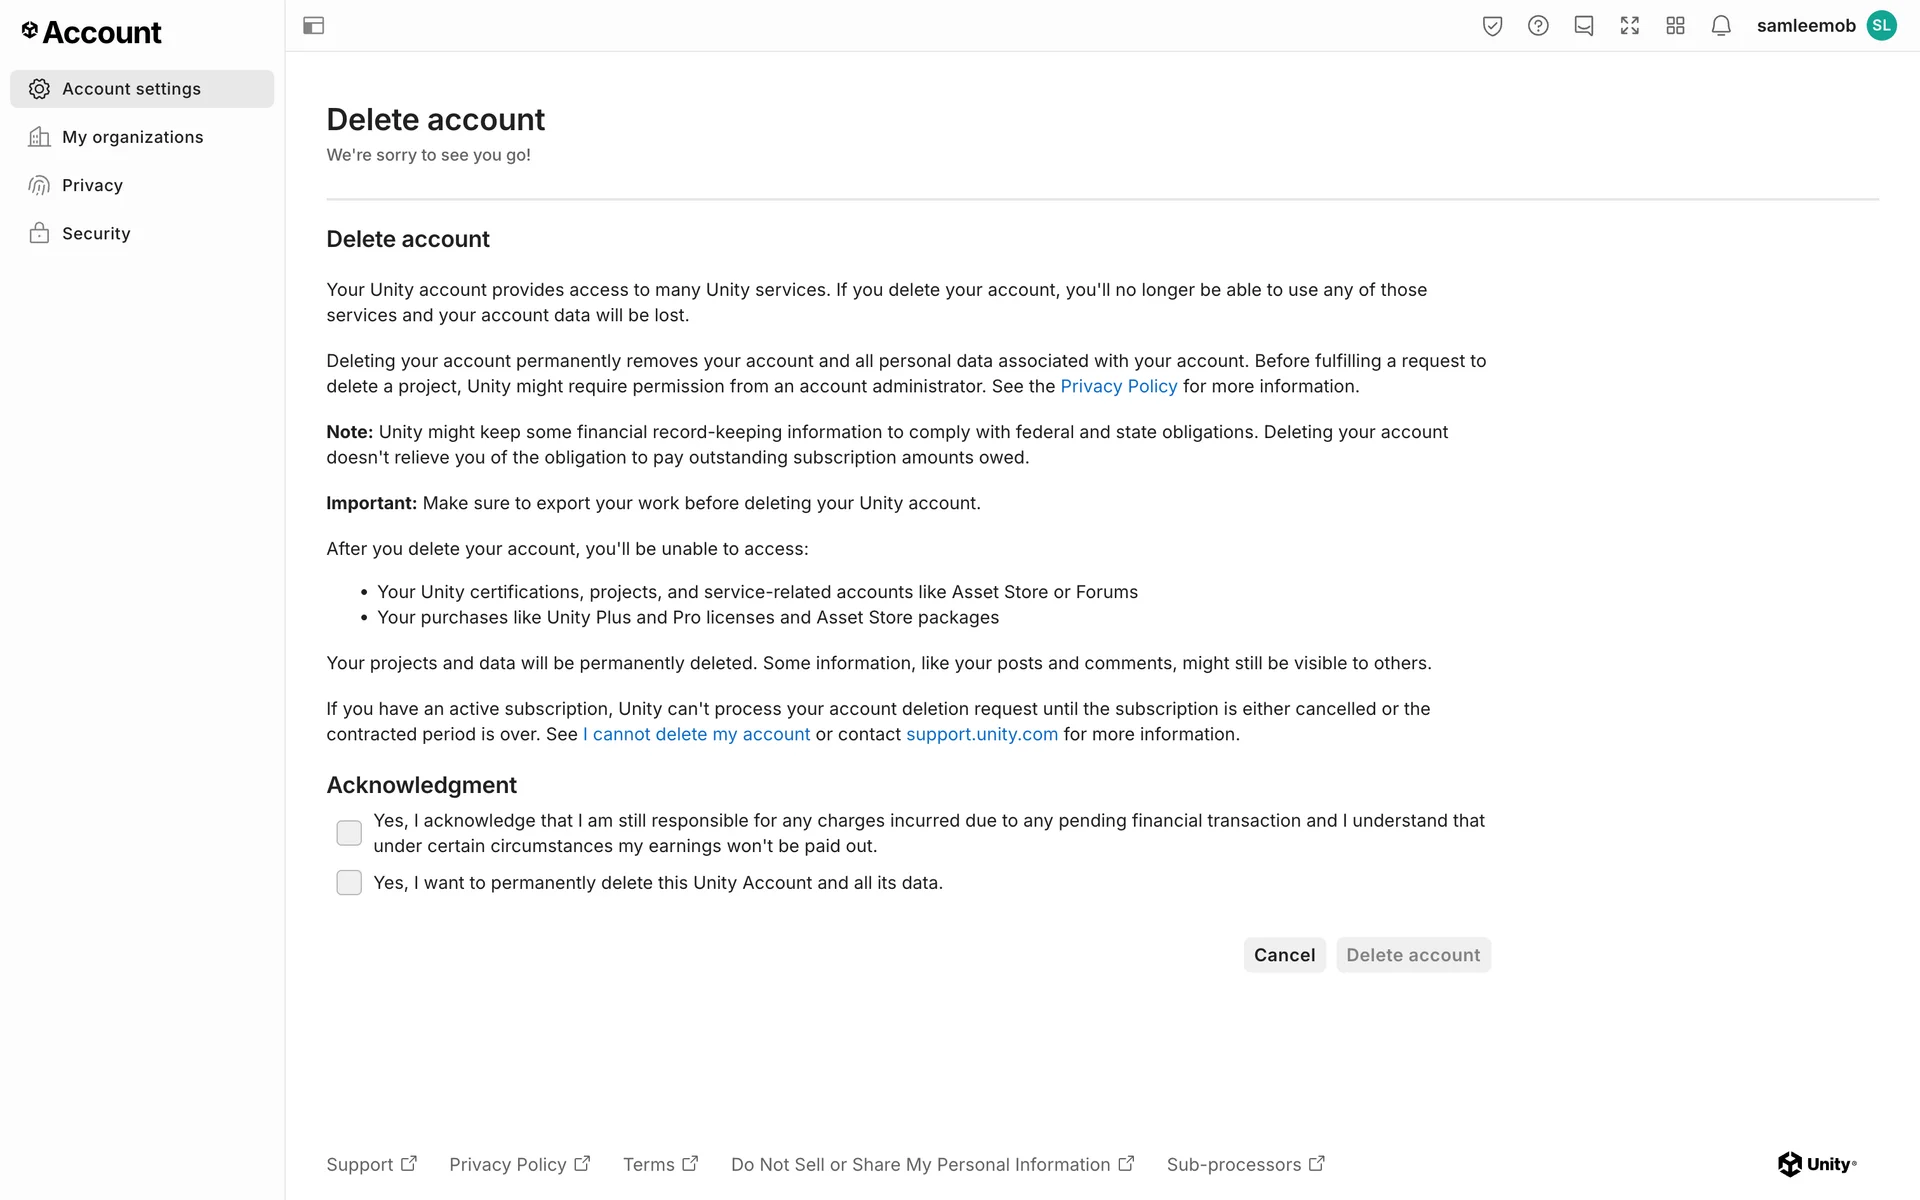1920x1200 pixels.
Task: Go to Privacy section in sidebar
Action: 92,185
